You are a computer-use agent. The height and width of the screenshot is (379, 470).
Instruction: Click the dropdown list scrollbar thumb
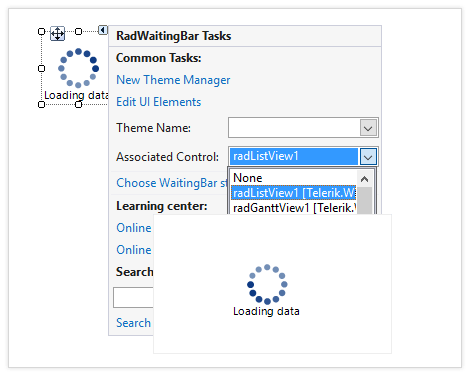tap(364, 201)
